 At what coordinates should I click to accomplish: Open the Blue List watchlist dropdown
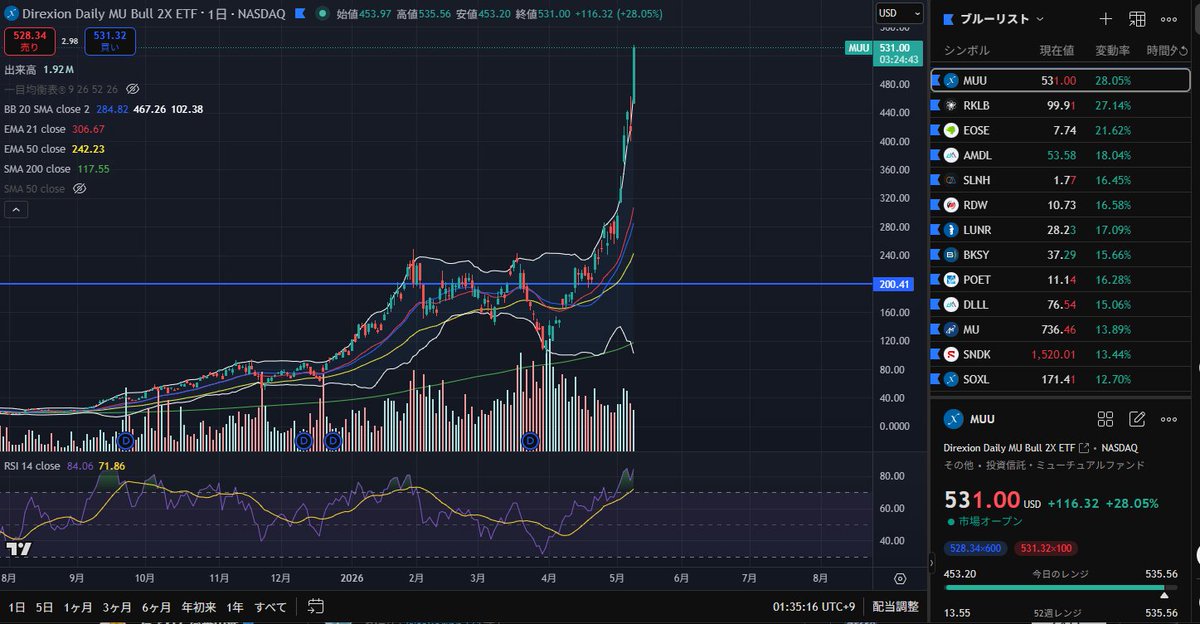pos(1001,19)
